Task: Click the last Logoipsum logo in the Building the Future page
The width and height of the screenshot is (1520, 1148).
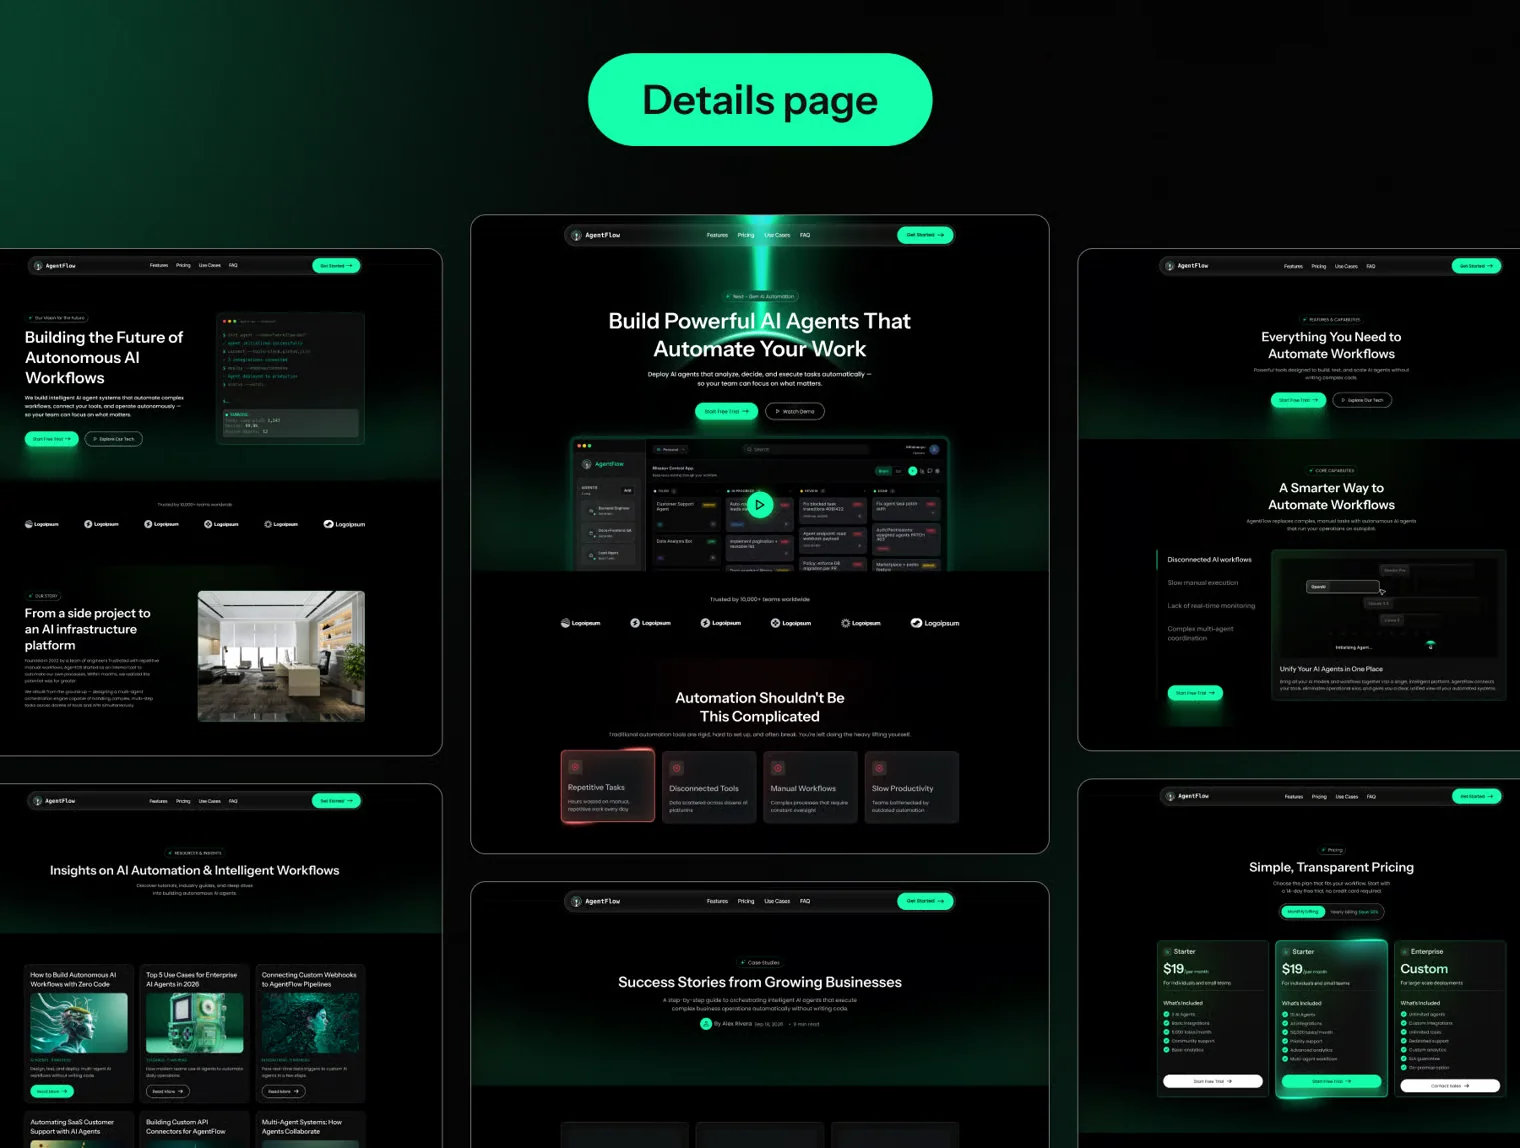Action: 344,524
